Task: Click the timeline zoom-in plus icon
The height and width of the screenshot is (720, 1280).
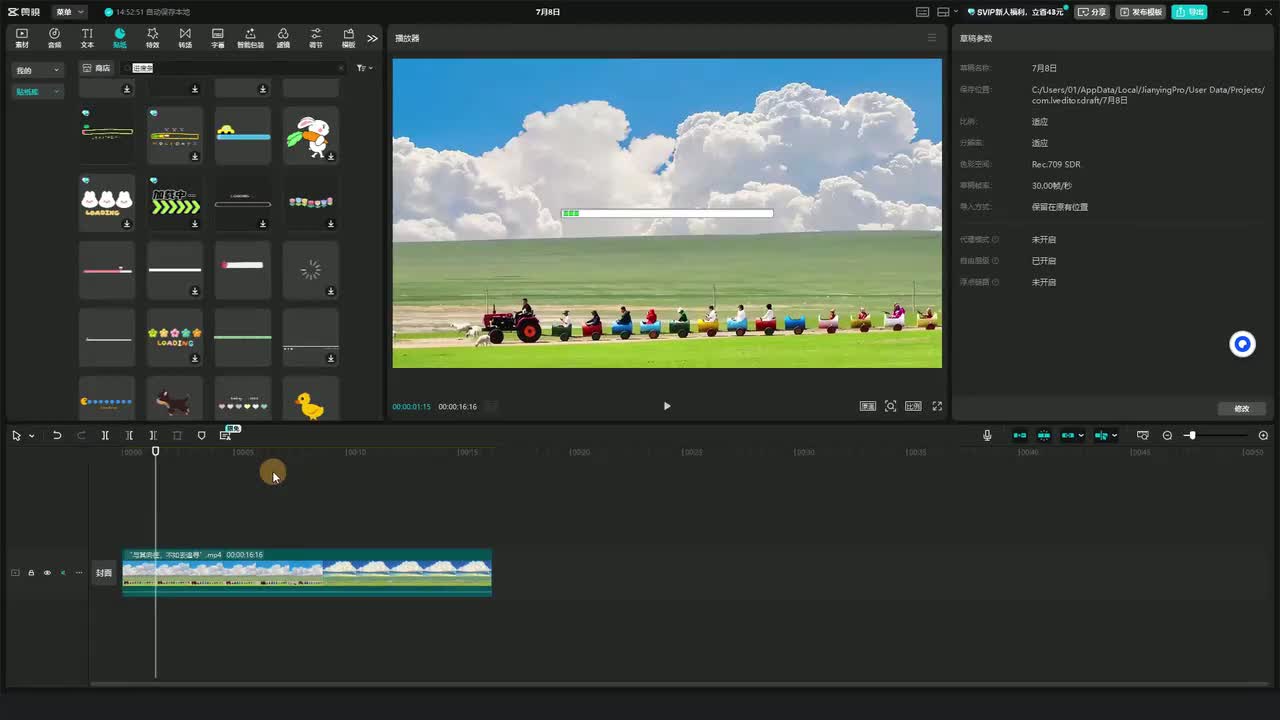Action: pyautogui.click(x=1263, y=435)
